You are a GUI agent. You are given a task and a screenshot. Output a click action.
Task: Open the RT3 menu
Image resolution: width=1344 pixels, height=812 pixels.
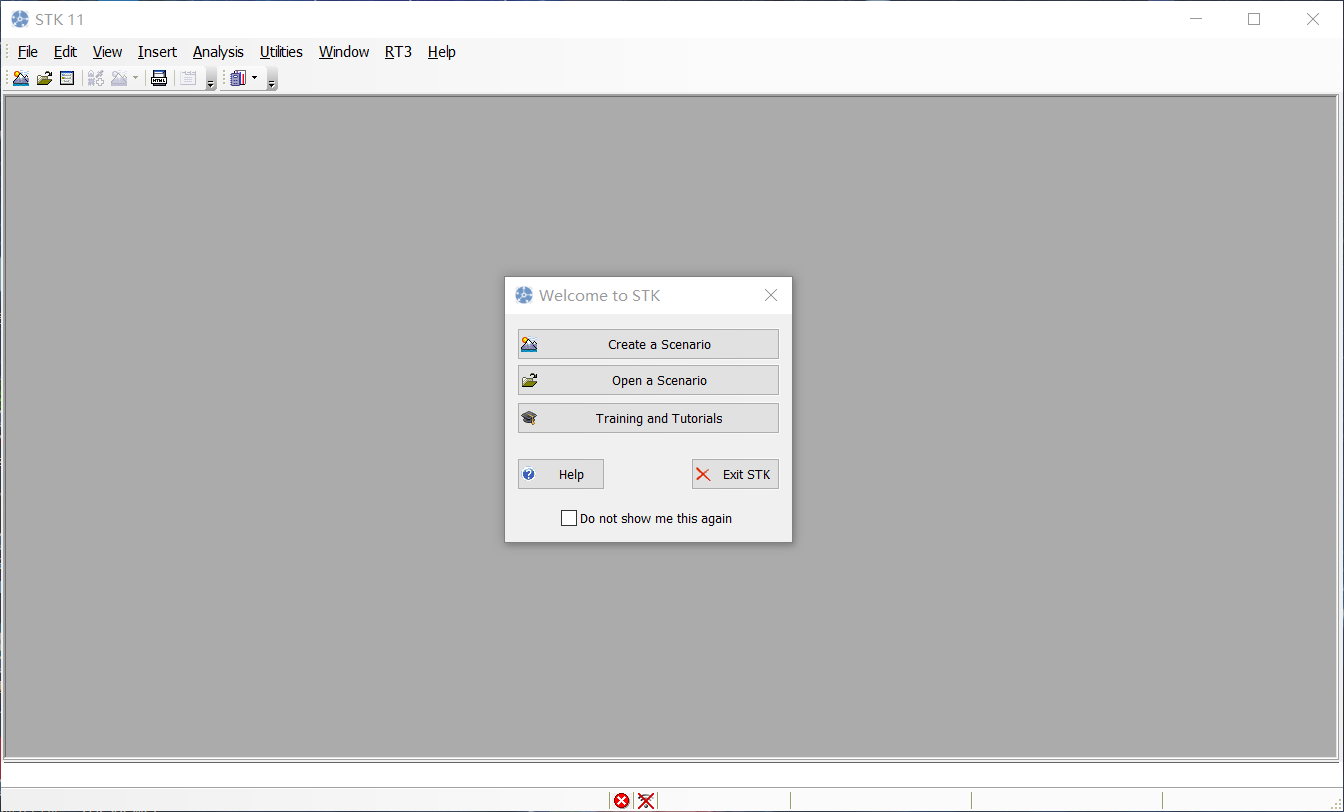tap(398, 52)
